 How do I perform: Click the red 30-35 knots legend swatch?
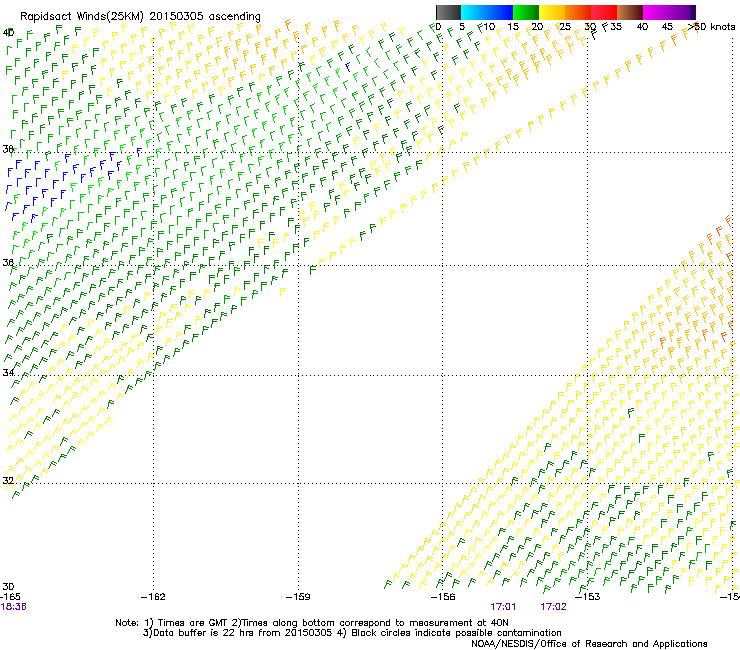click(604, 12)
